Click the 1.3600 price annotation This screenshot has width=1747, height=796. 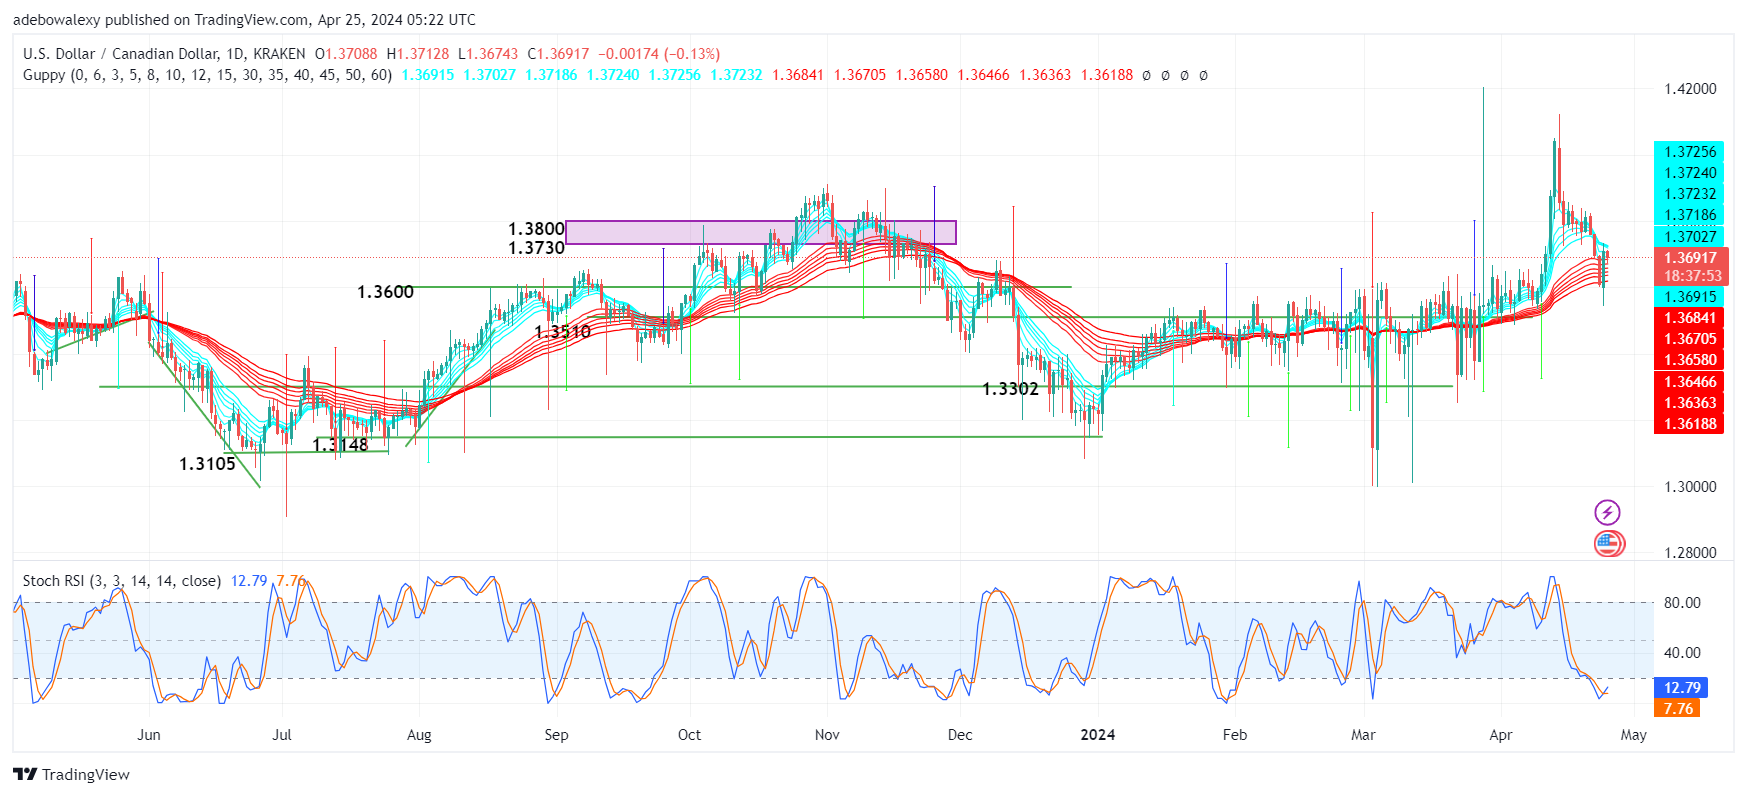[x=385, y=292]
